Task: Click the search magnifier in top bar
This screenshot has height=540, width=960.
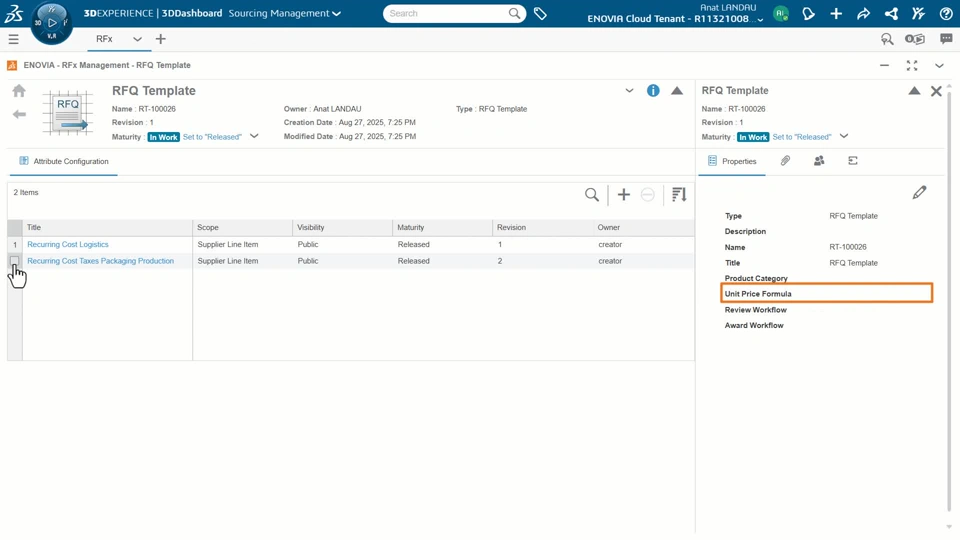Action: click(x=514, y=13)
